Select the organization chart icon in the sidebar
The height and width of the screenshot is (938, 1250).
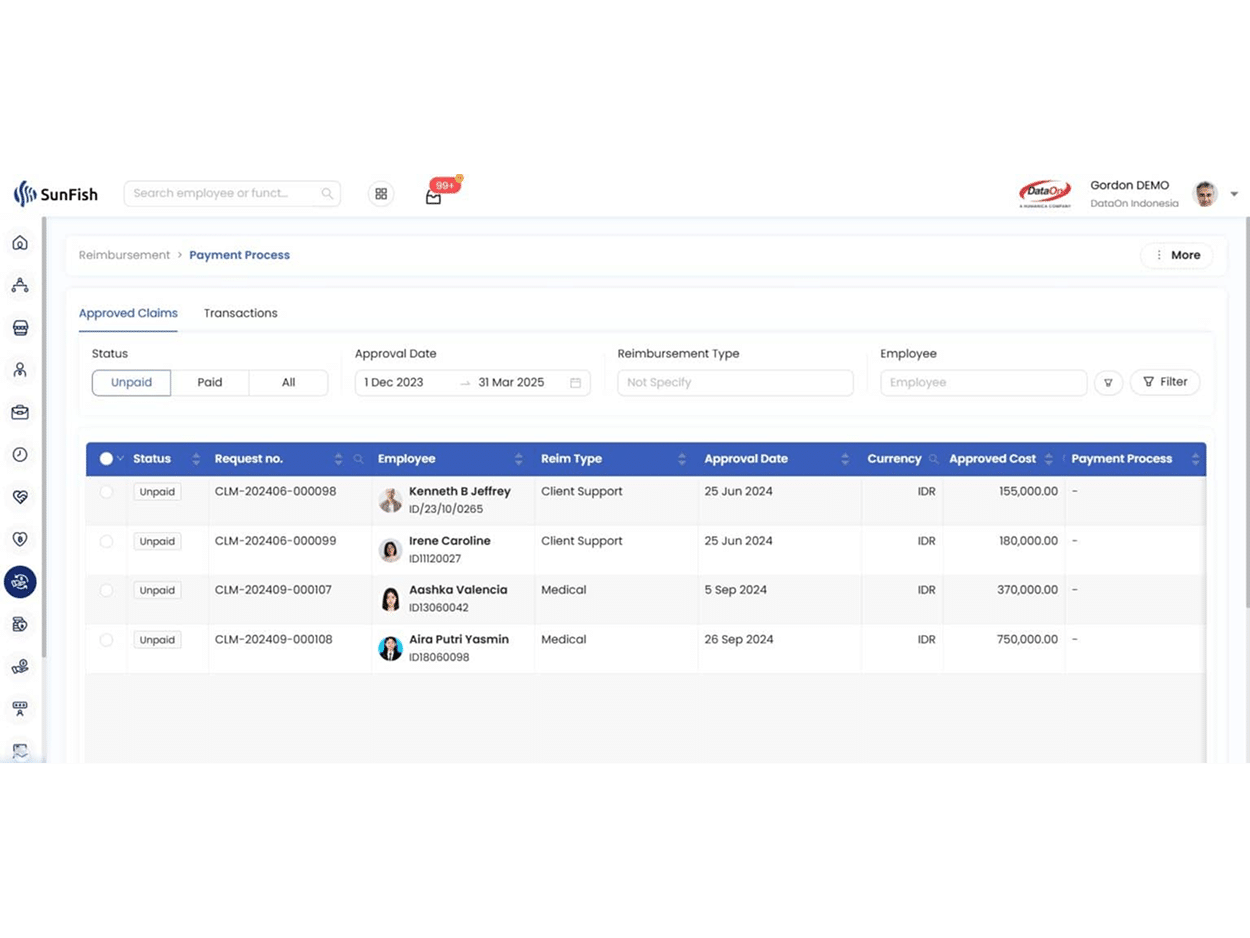[x=20, y=284]
